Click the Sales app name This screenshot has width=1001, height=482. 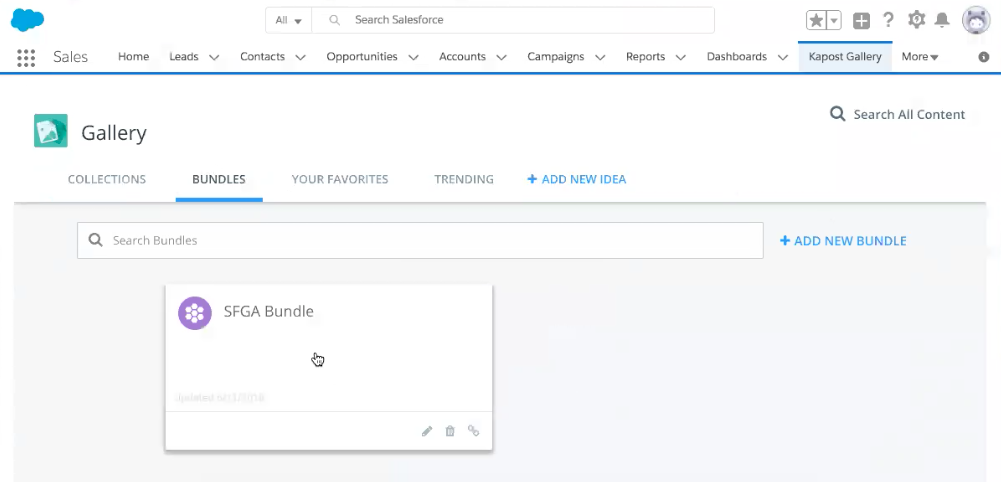click(x=70, y=57)
